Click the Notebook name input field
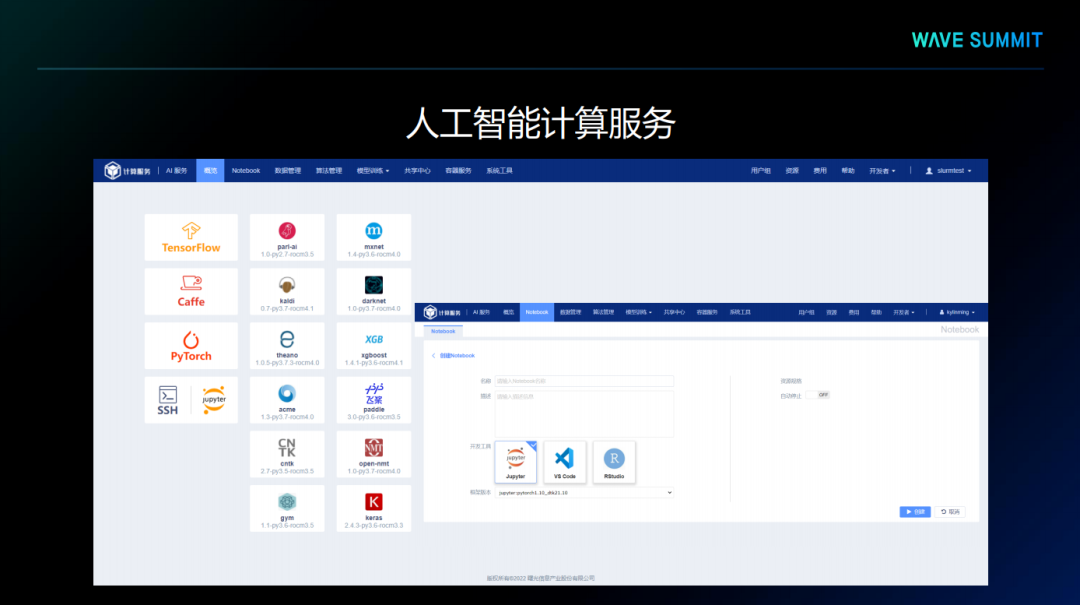 [584, 381]
